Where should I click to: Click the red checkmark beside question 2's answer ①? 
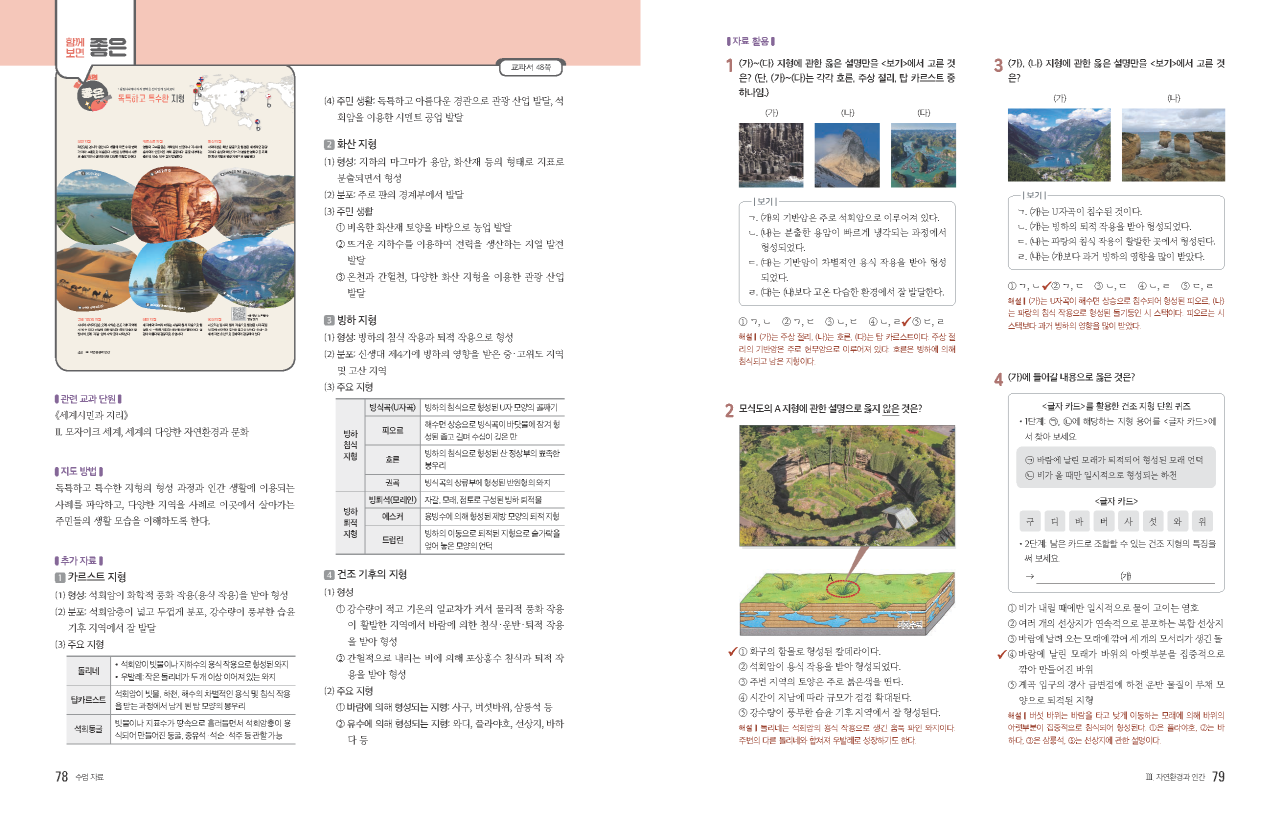coord(731,653)
